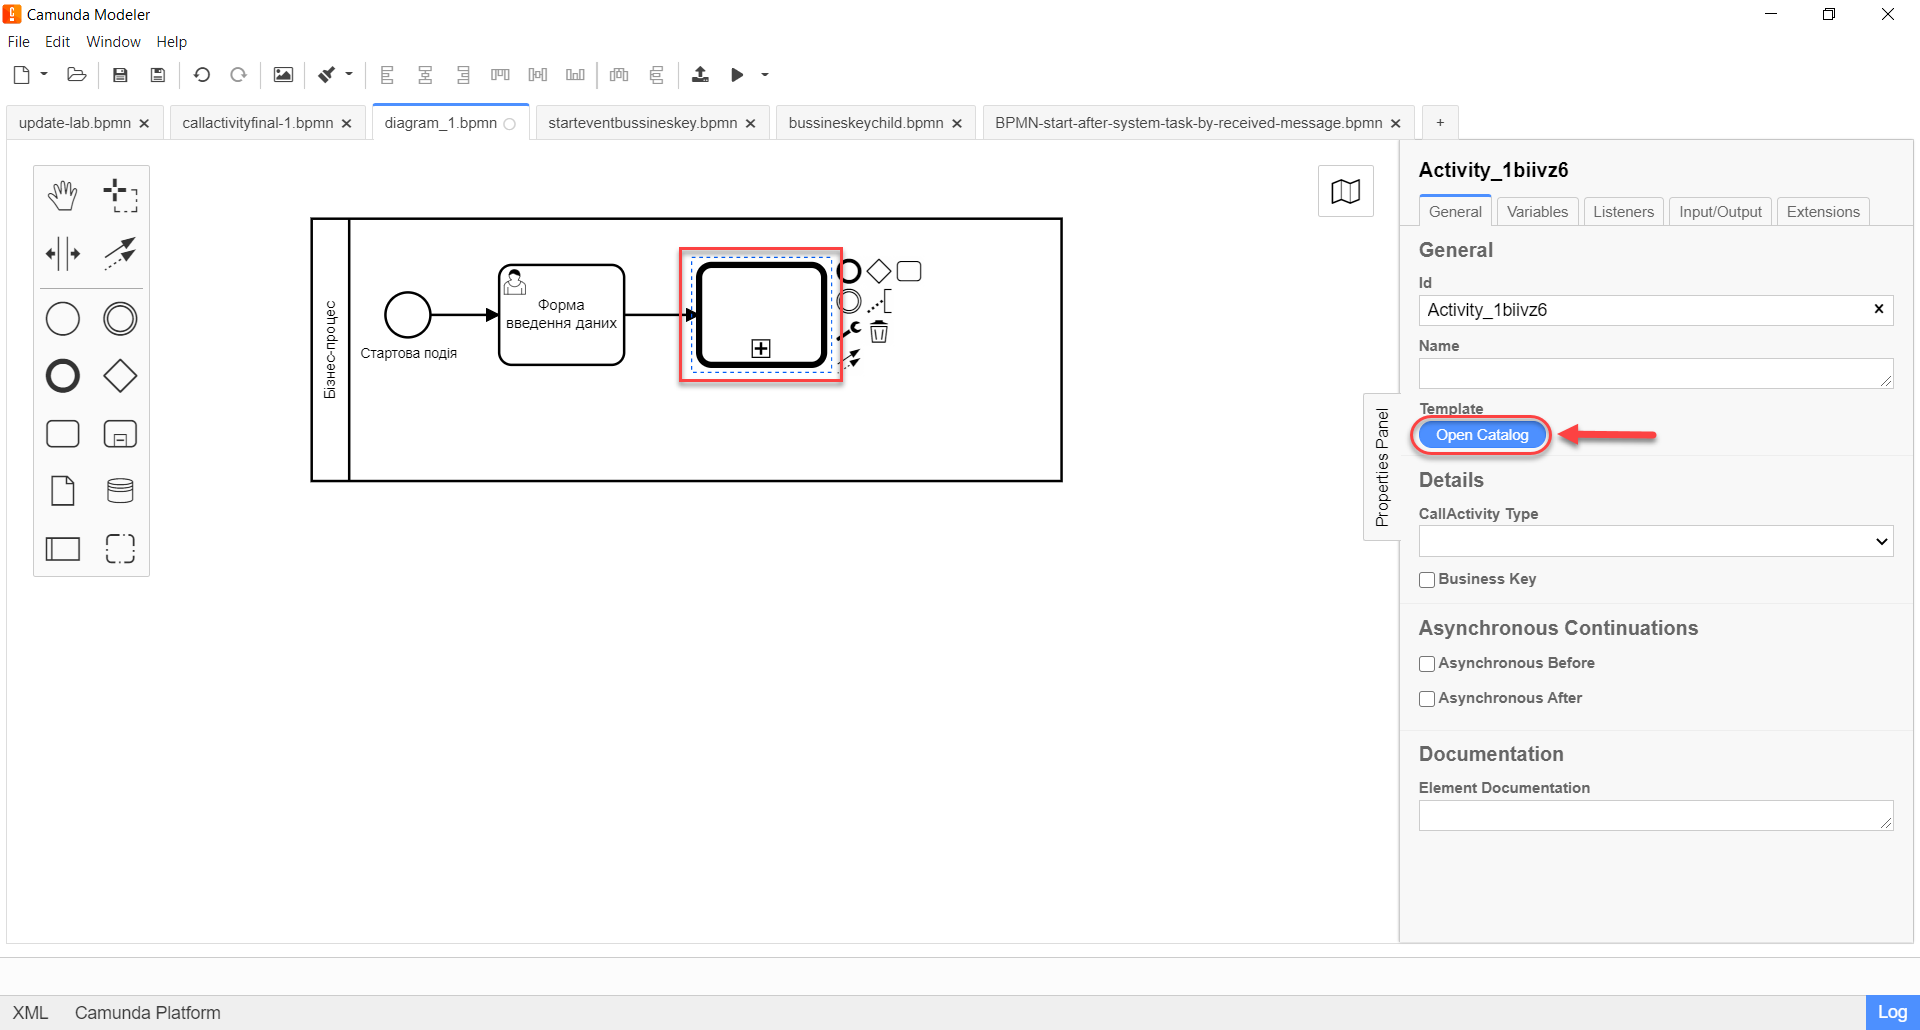Start process instance play icon
The width and height of the screenshot is (1920, 1030).
(737, 75)
